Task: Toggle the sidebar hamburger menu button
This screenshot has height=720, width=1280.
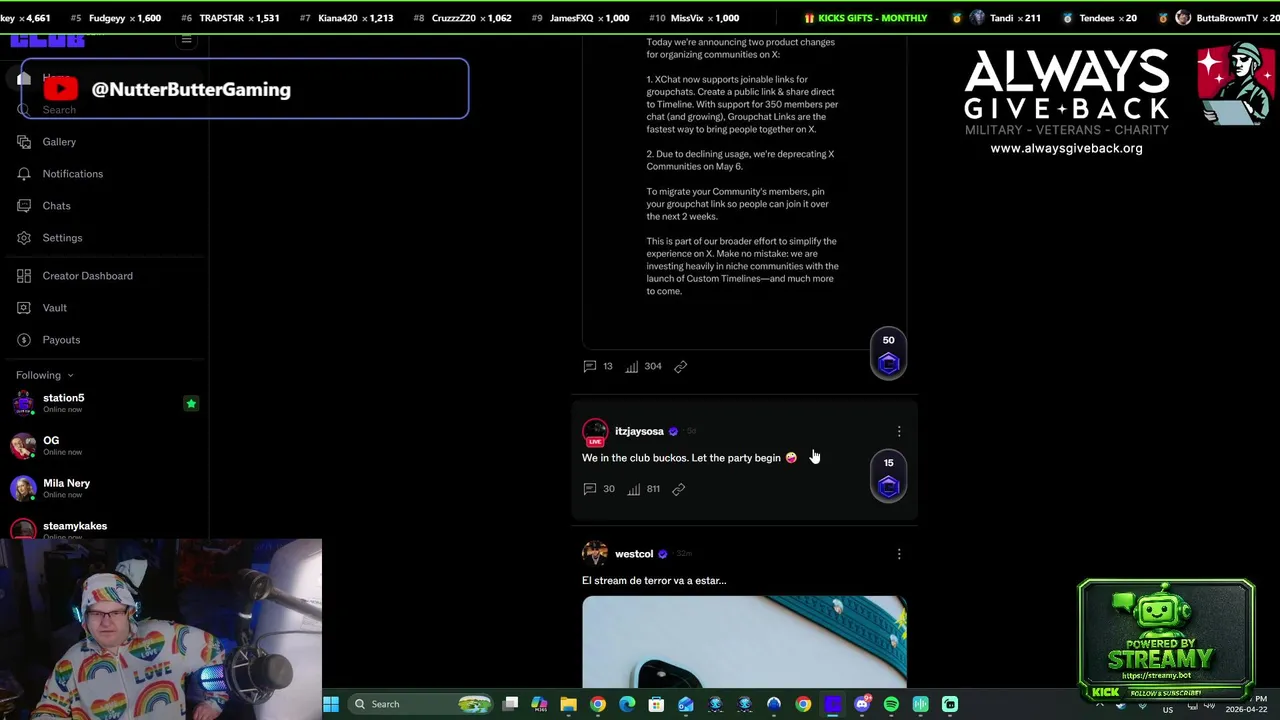Action: click(186, 40)
